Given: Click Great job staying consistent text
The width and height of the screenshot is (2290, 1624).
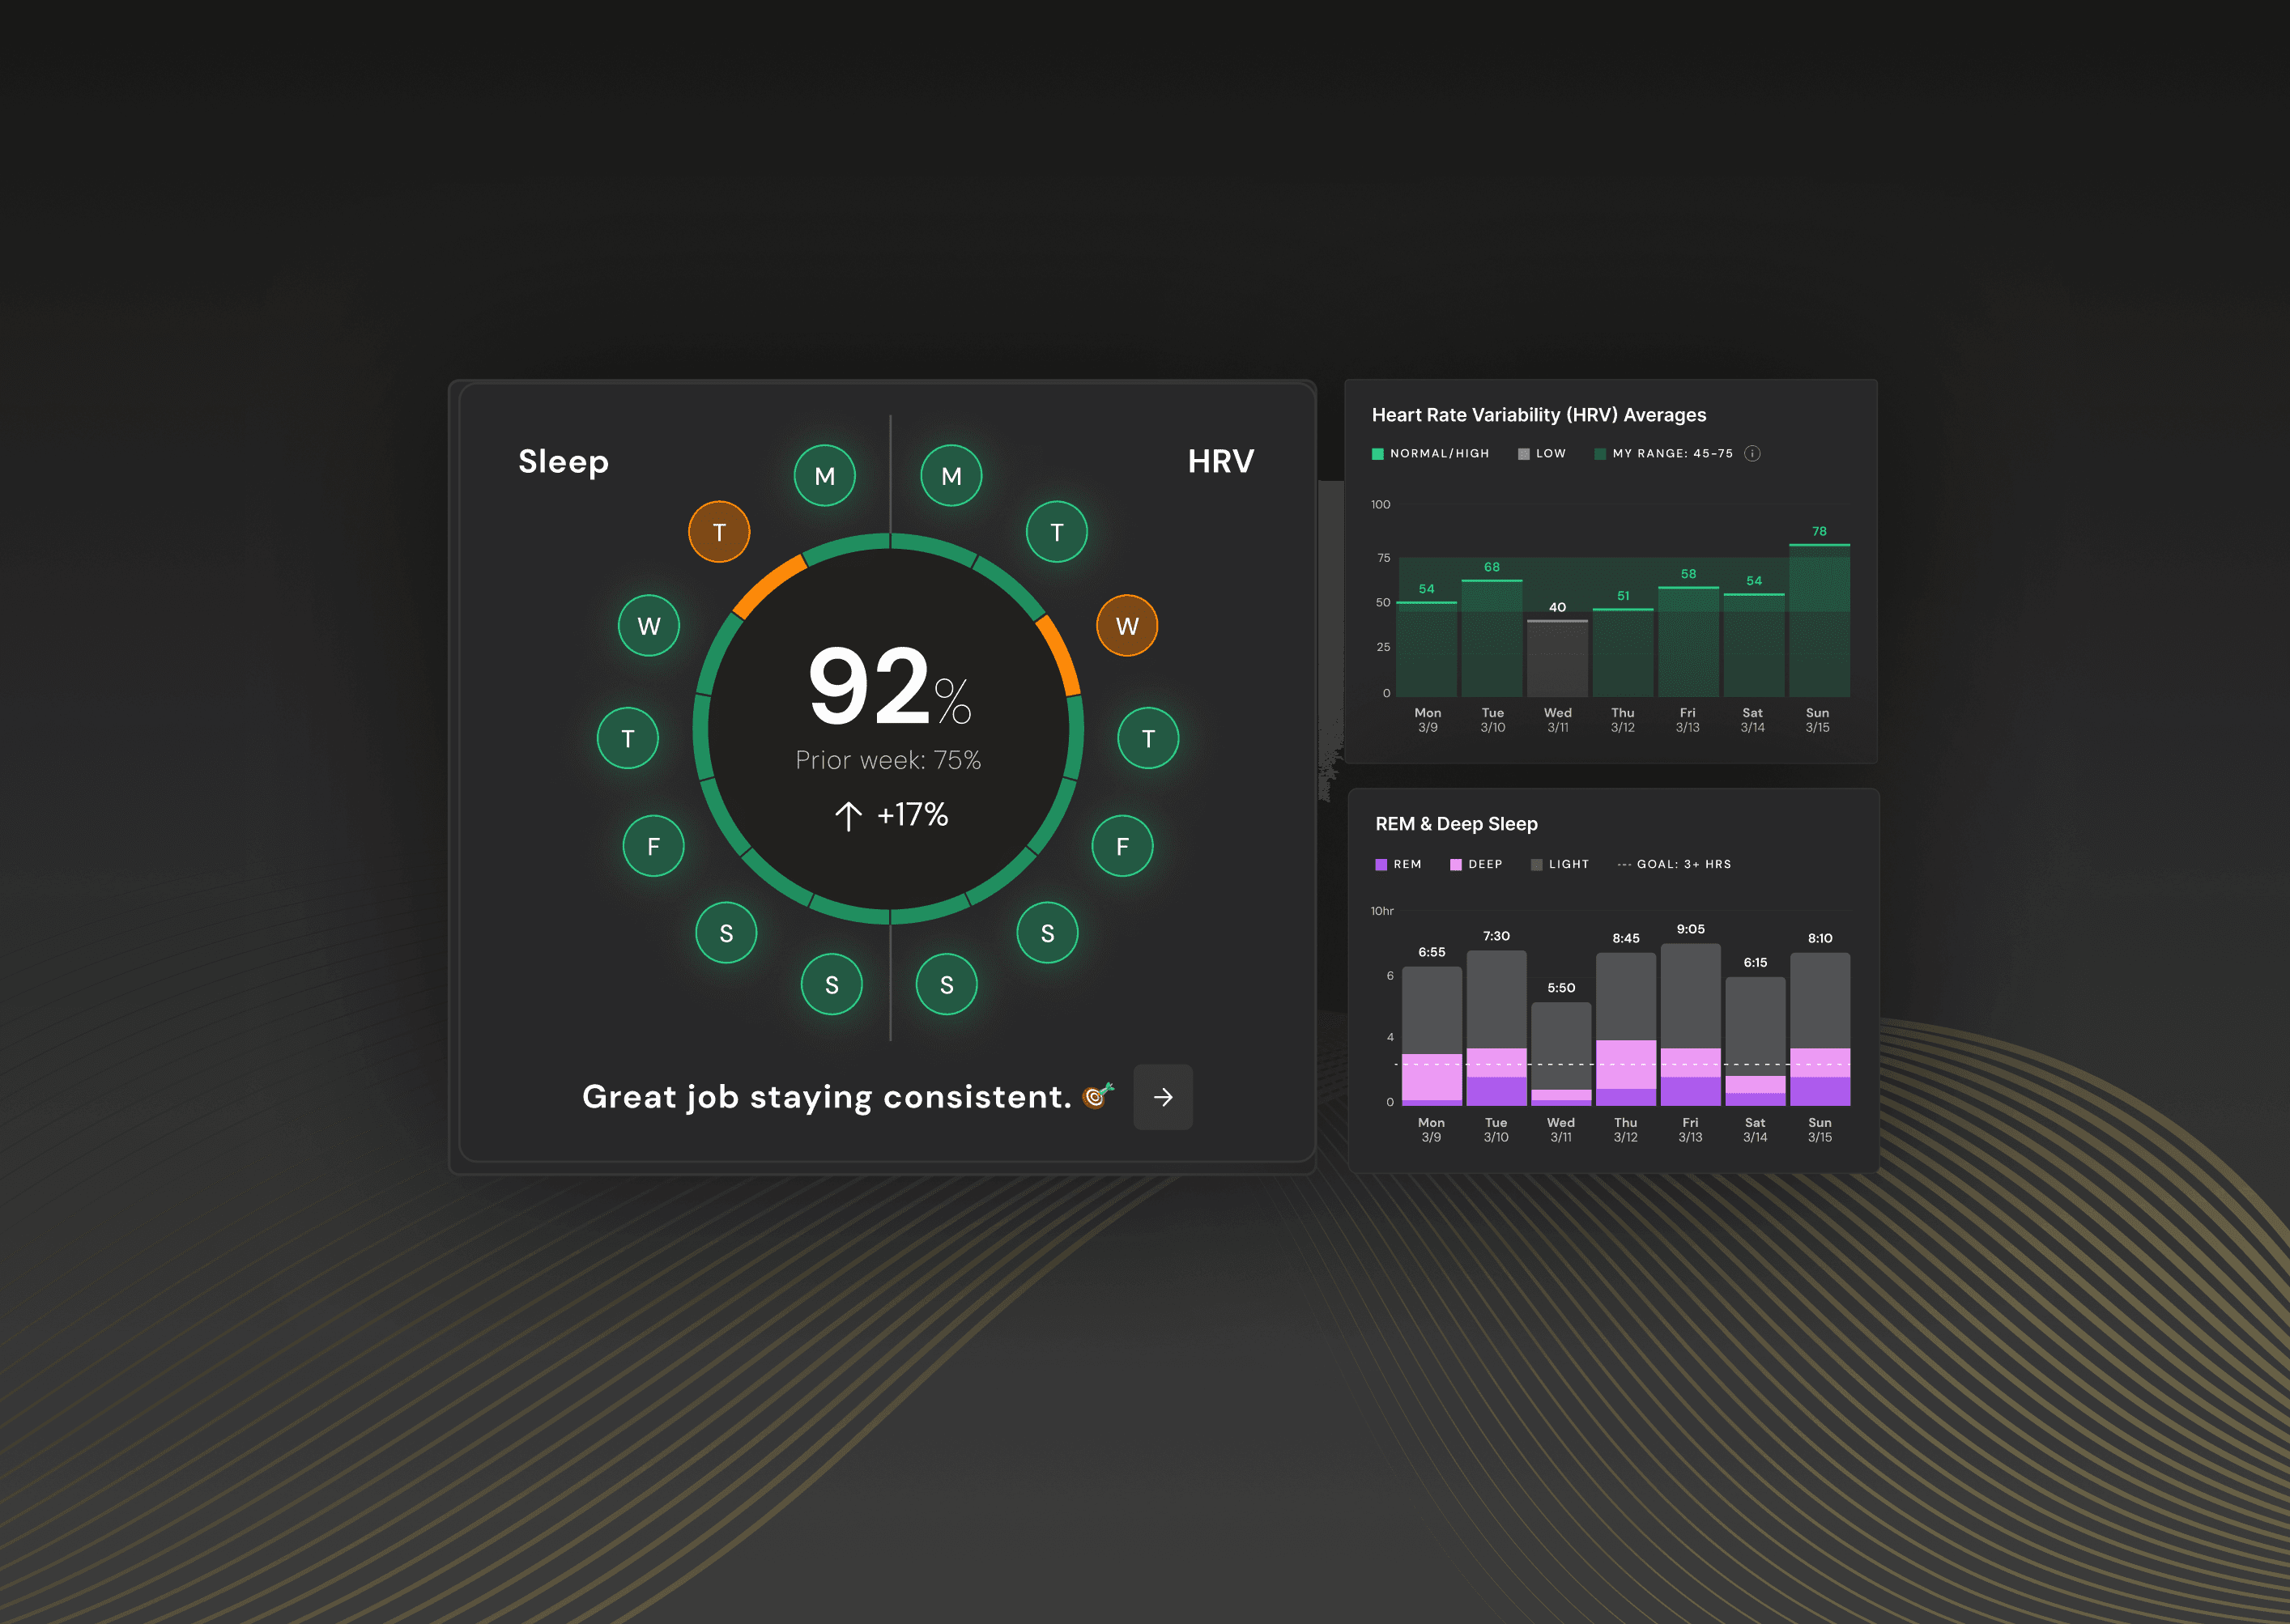Looking at the screenshot, I should point(826,1097).
